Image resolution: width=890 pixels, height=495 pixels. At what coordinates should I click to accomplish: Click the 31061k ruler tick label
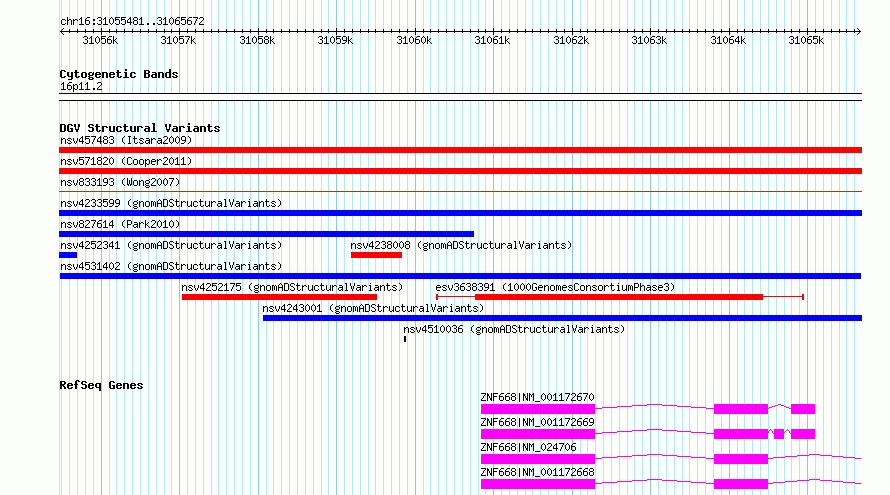point(492,41)
